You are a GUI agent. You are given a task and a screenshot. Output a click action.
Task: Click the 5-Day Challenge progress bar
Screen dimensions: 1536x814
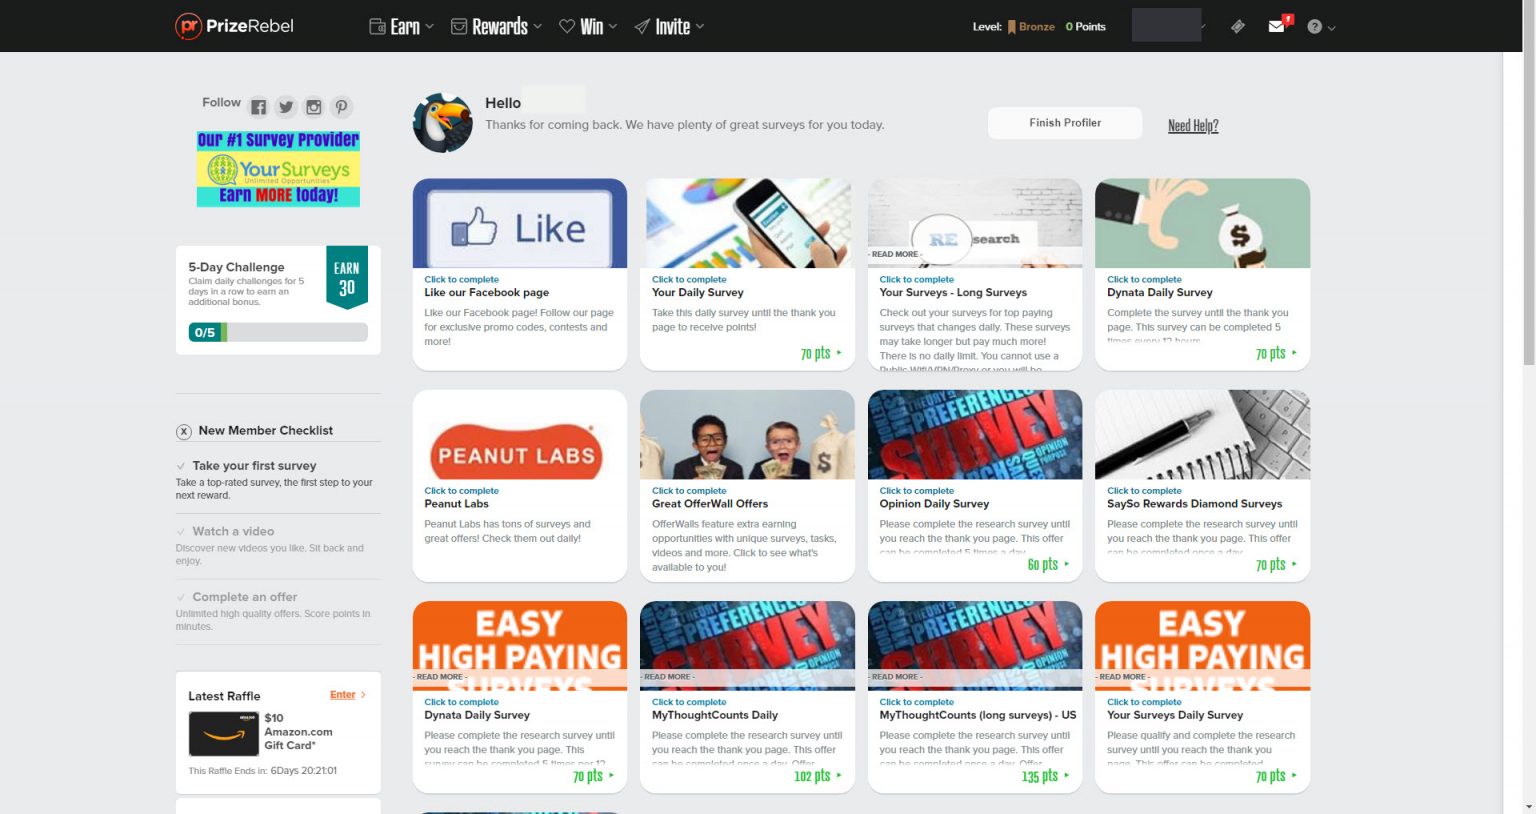click(278, 333)
